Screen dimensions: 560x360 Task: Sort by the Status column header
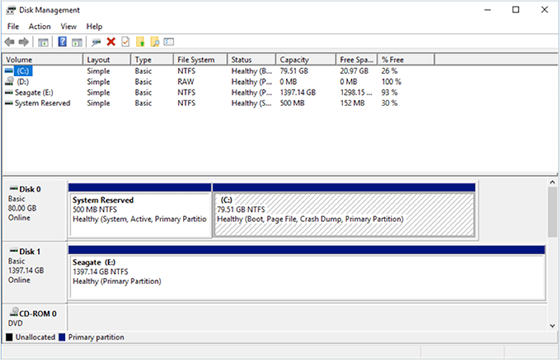(251, 60)
